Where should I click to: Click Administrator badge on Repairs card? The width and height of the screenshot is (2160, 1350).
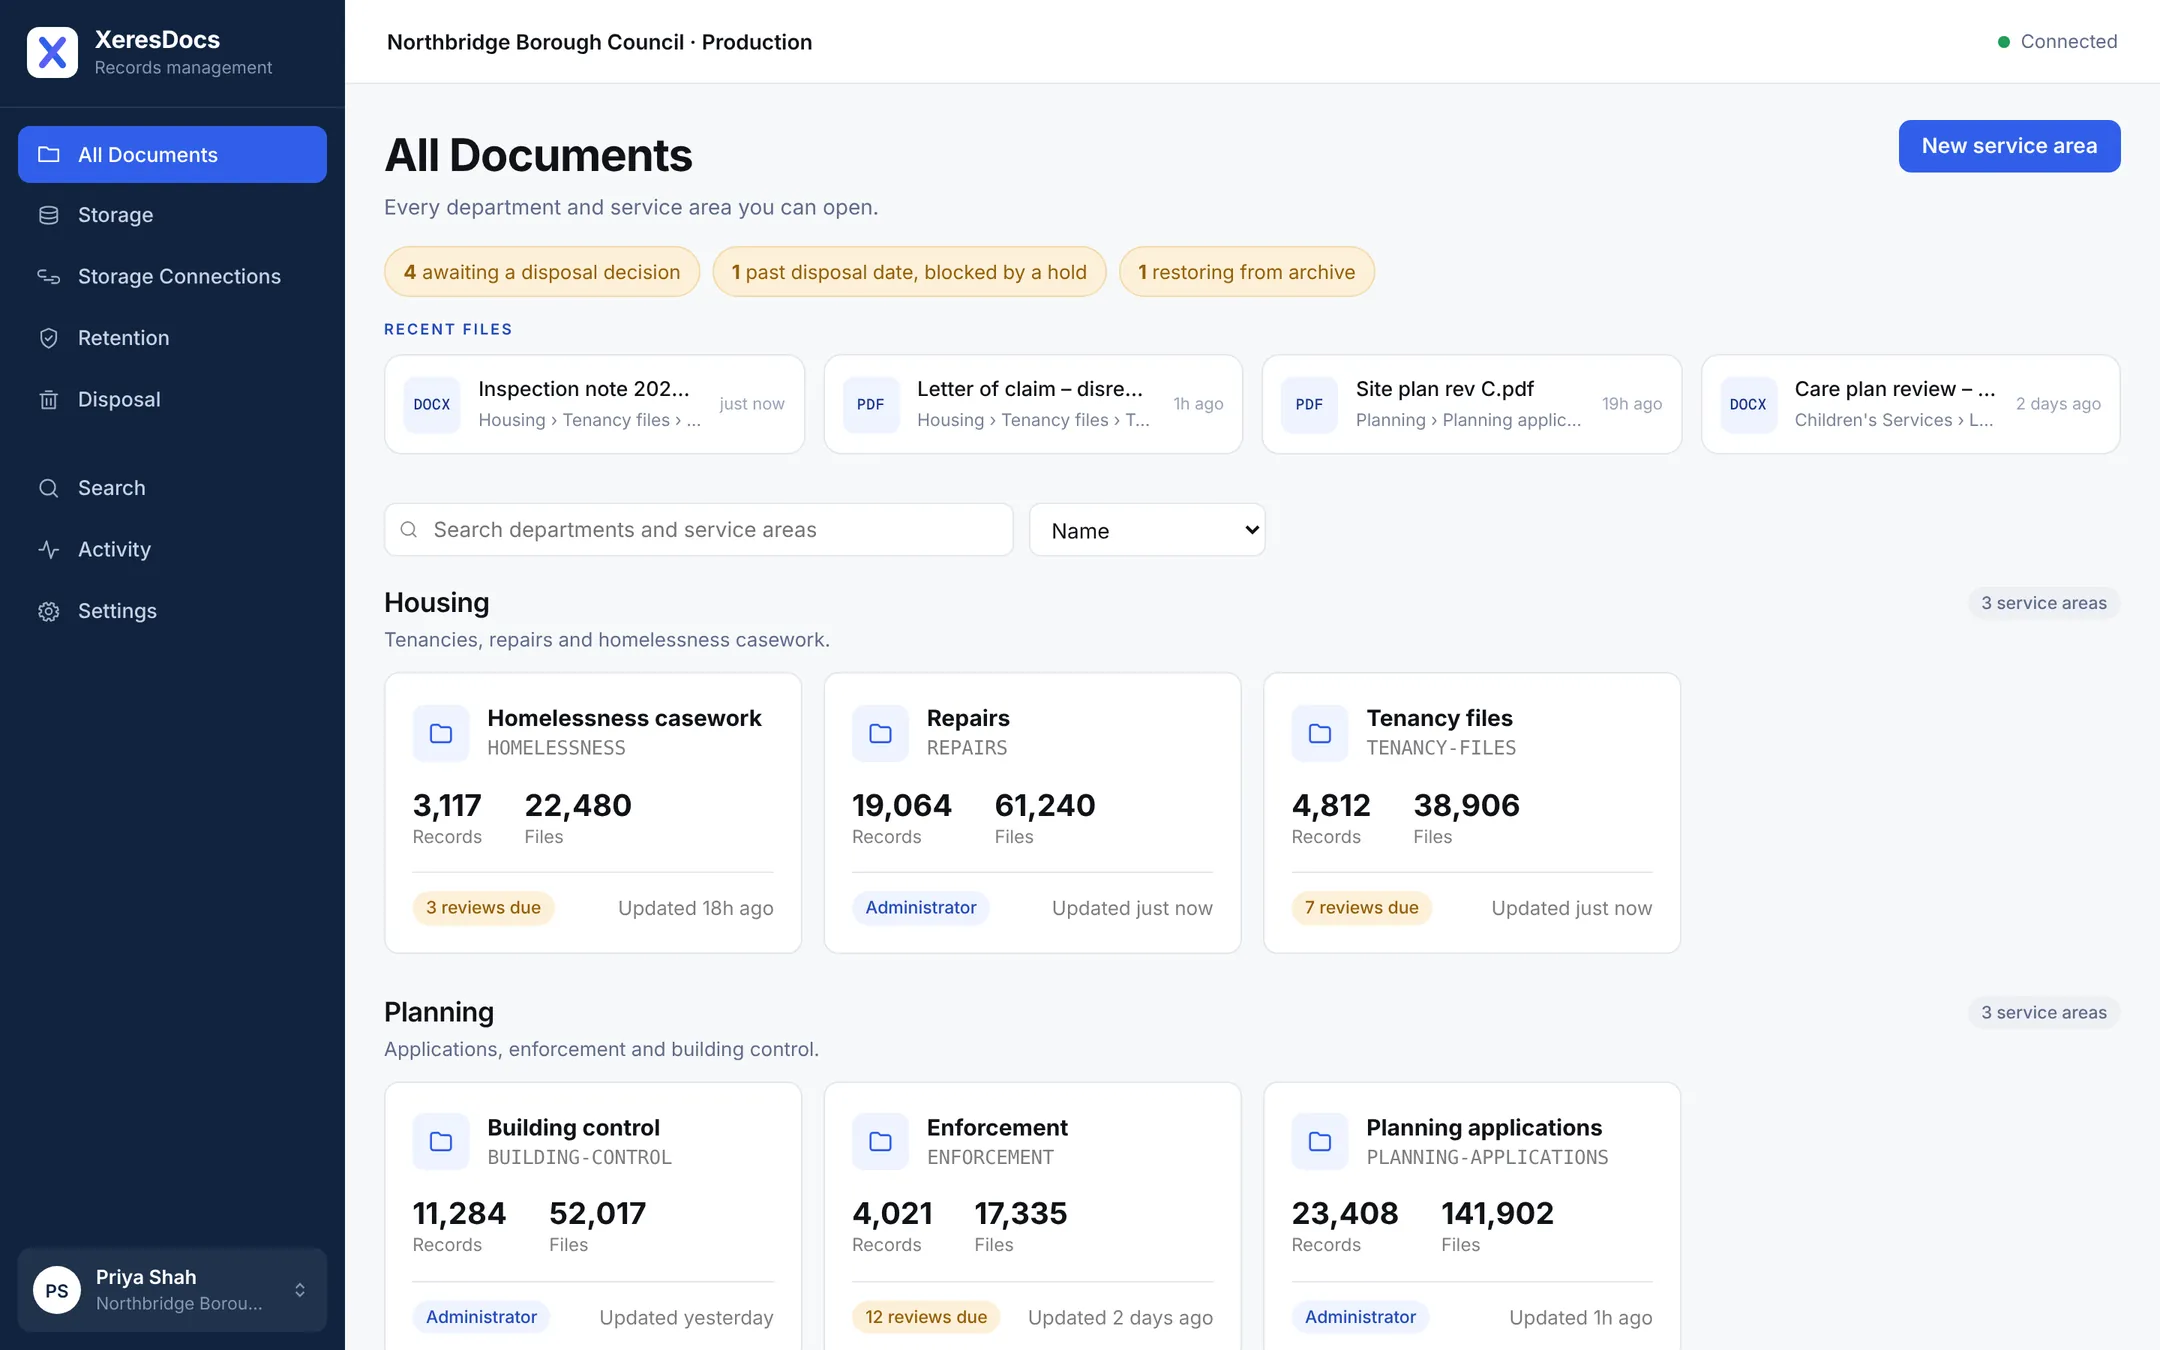(x=920, y=908)
